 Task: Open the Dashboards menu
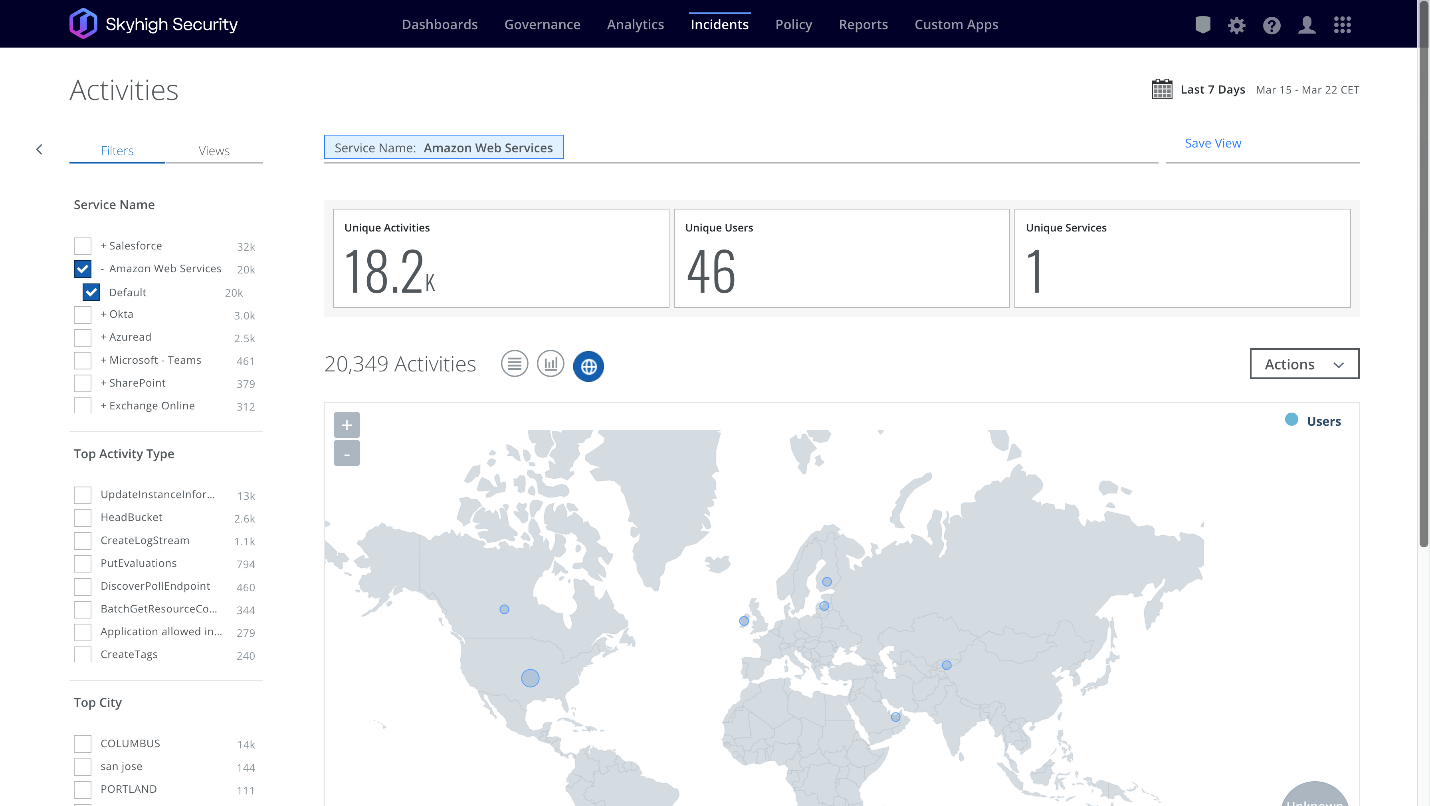pyautogui.click(x=440, y=25)
